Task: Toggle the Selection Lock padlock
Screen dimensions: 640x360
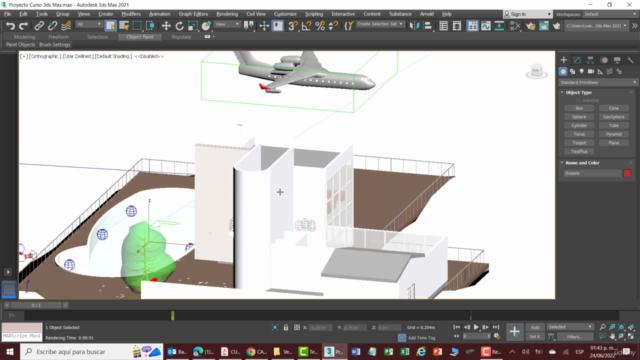Action: pos(286,327)
